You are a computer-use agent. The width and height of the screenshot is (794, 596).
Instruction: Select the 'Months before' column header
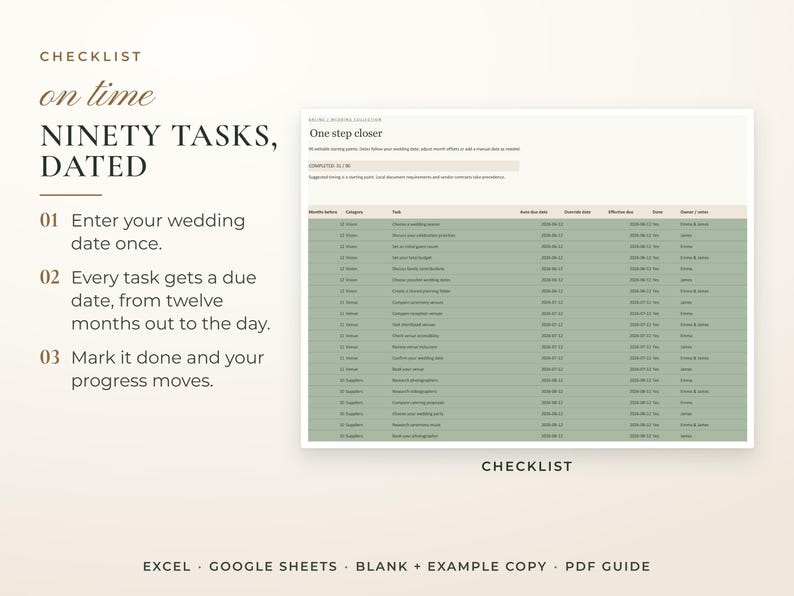323,212
